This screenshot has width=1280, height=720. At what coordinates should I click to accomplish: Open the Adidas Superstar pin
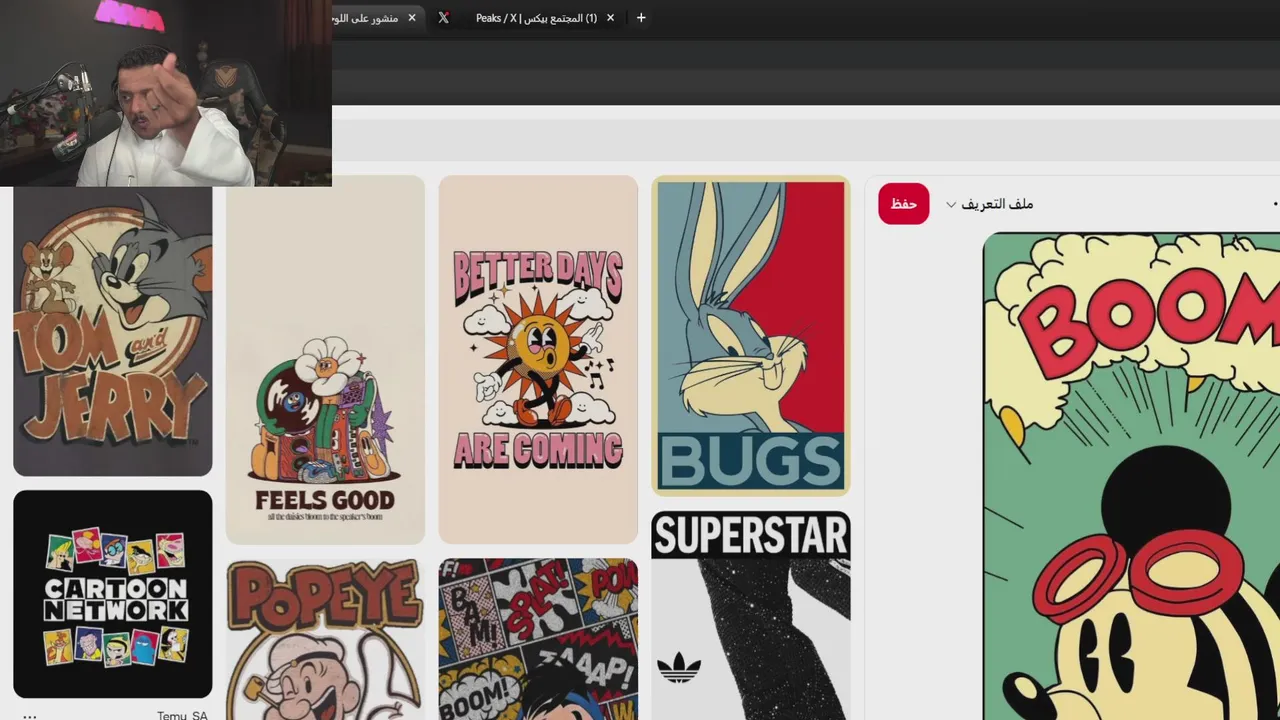(751, 616)
